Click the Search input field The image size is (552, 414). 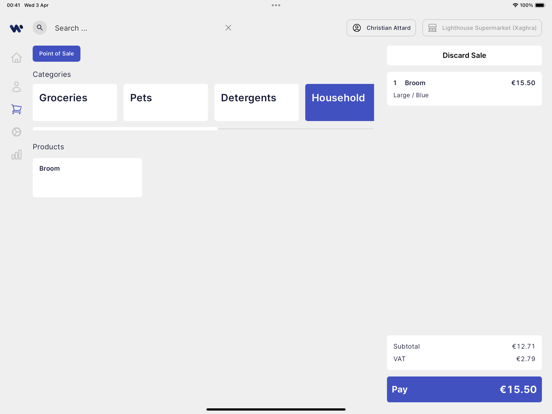[137, 28]
